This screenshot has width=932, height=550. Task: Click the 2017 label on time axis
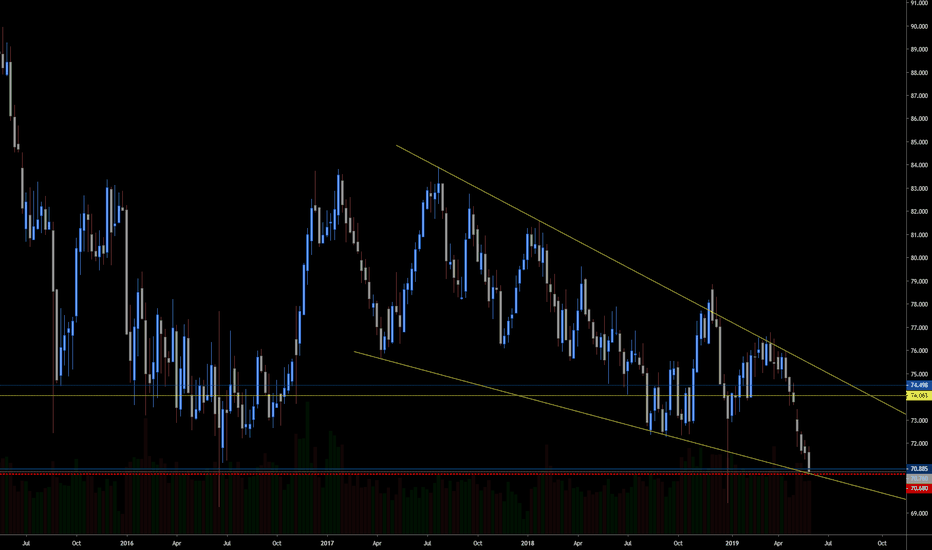point(327,543)
